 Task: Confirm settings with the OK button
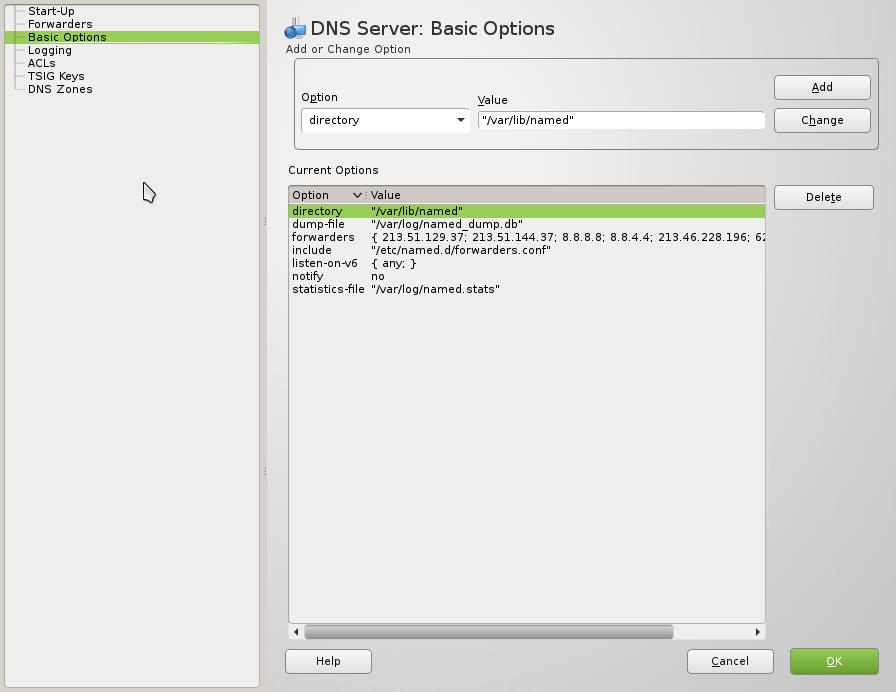834,661
